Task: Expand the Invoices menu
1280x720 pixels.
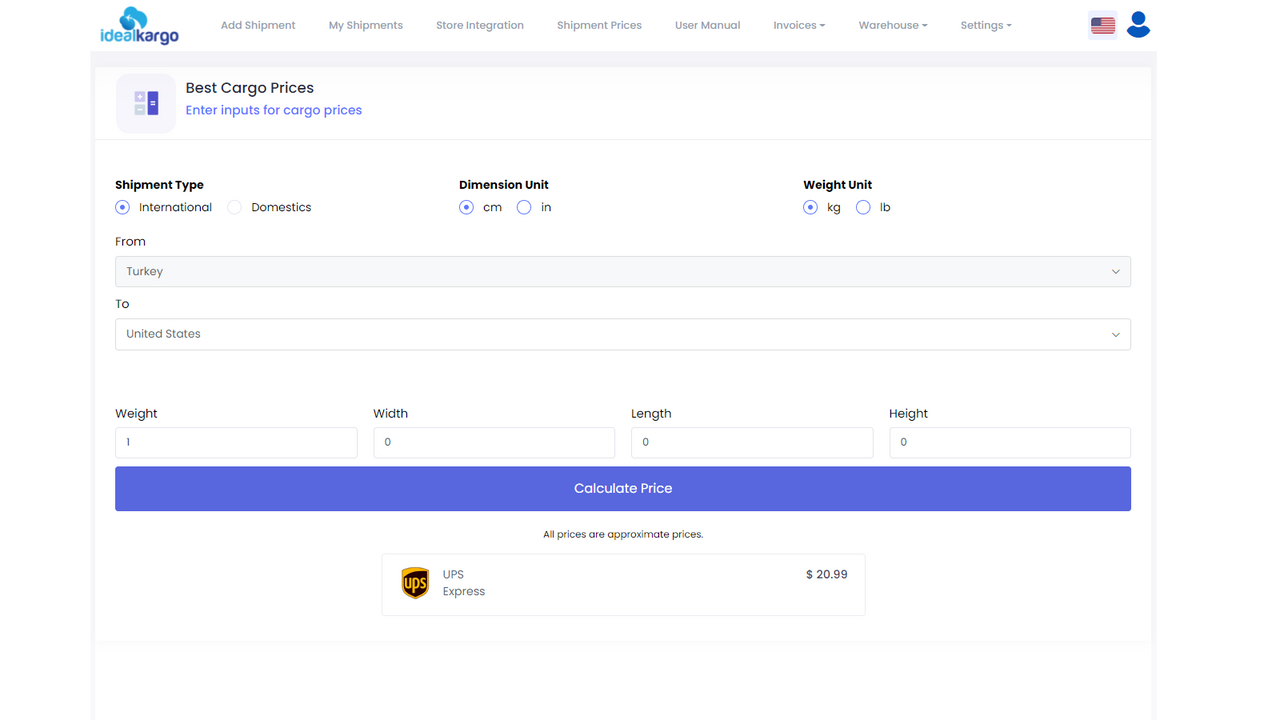Action: pos(799,25)
